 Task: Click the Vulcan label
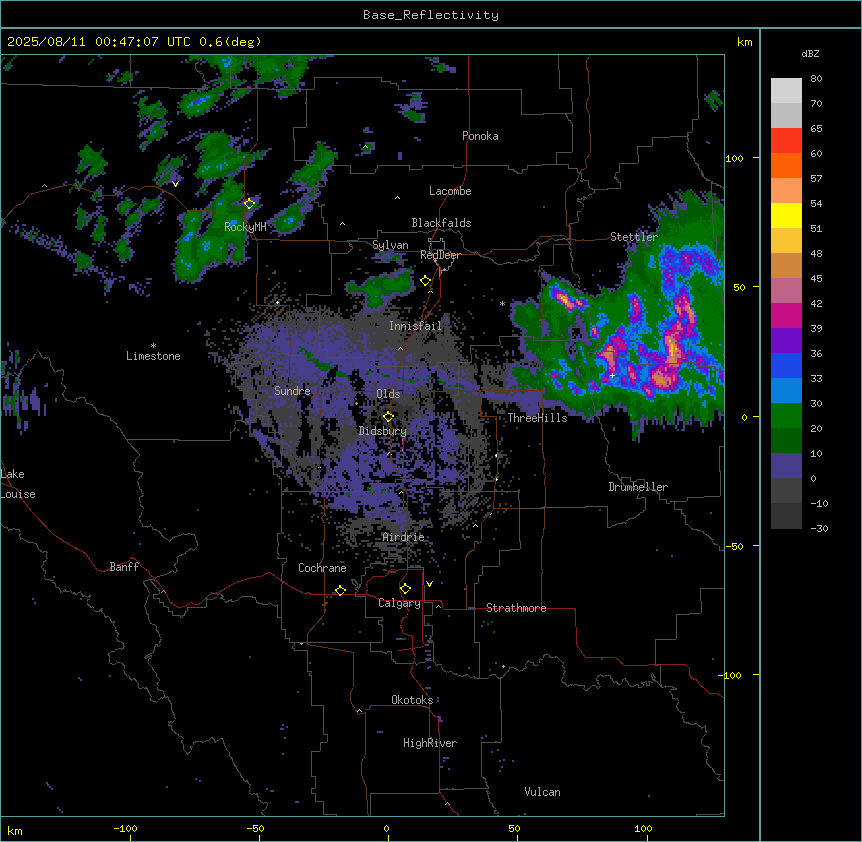543,792
